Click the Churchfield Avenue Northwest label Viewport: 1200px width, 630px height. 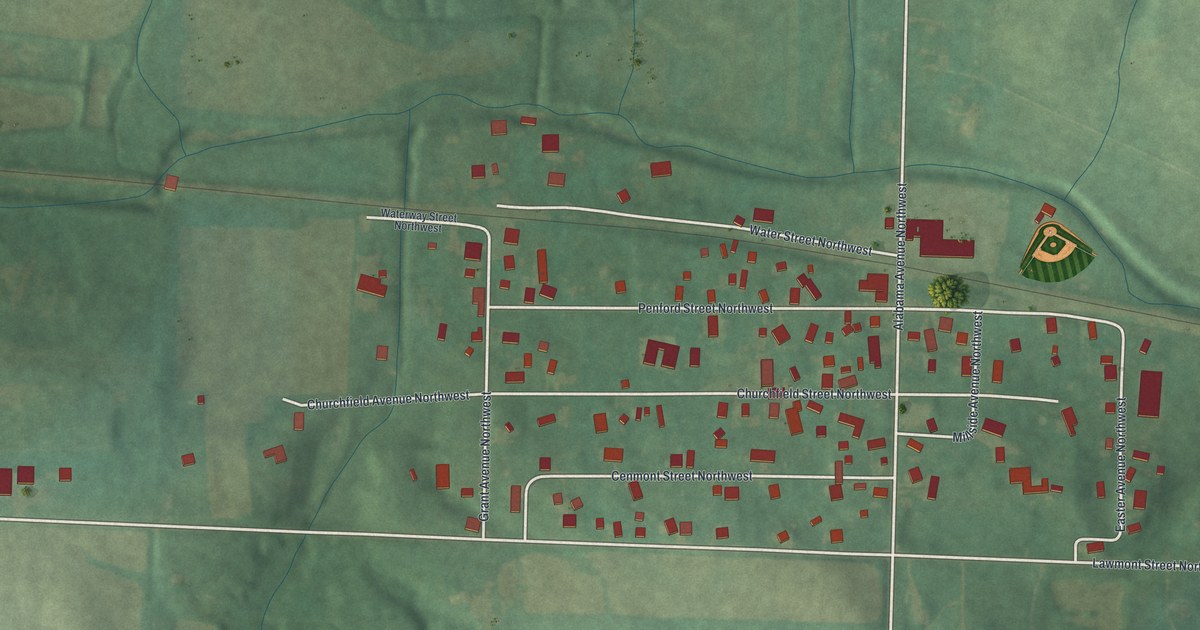[388, 400]
